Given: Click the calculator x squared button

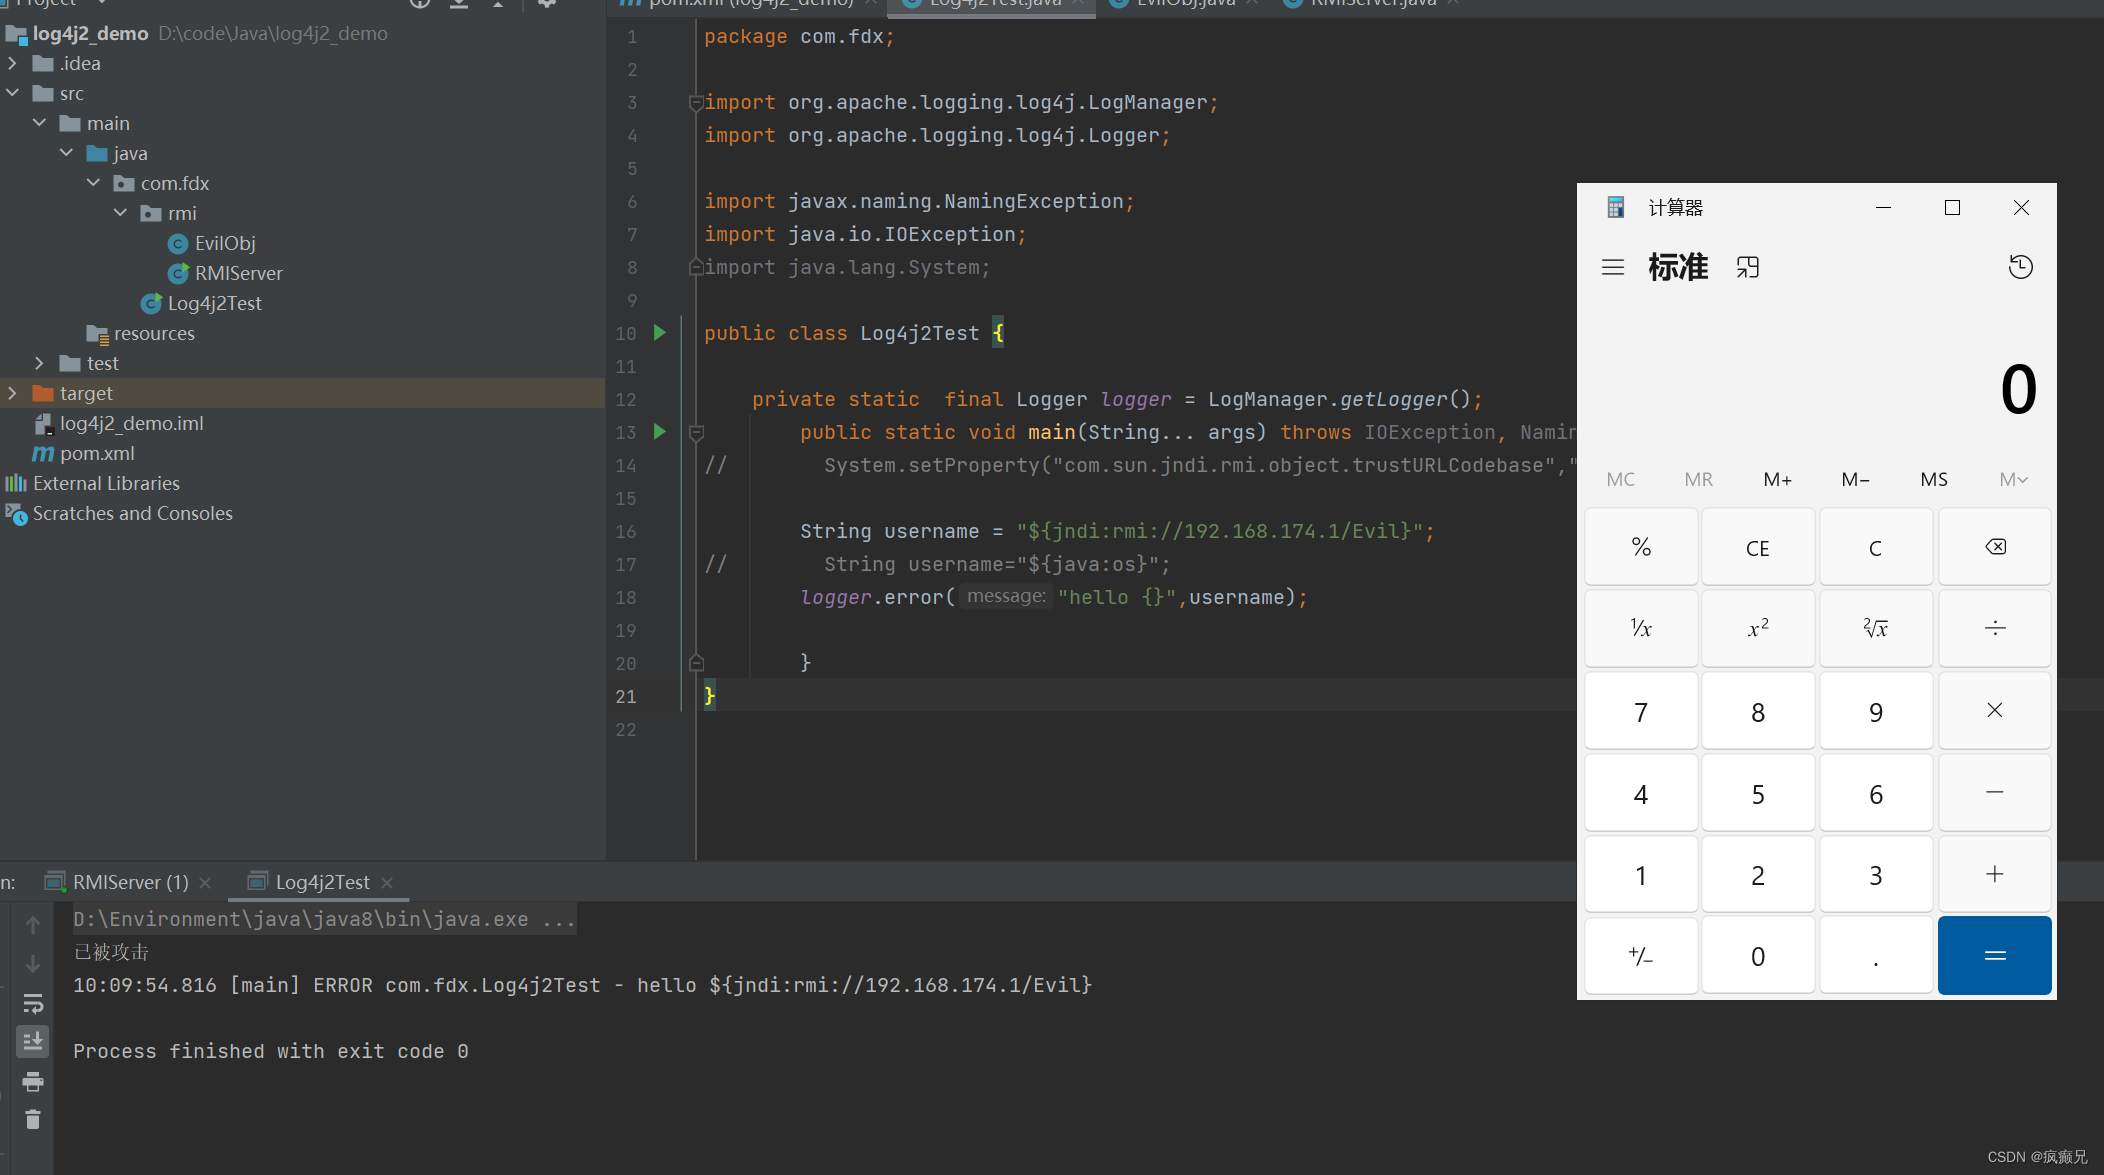Looking at the screenshot, I should pyautogui.click(x=1758, y=629).
